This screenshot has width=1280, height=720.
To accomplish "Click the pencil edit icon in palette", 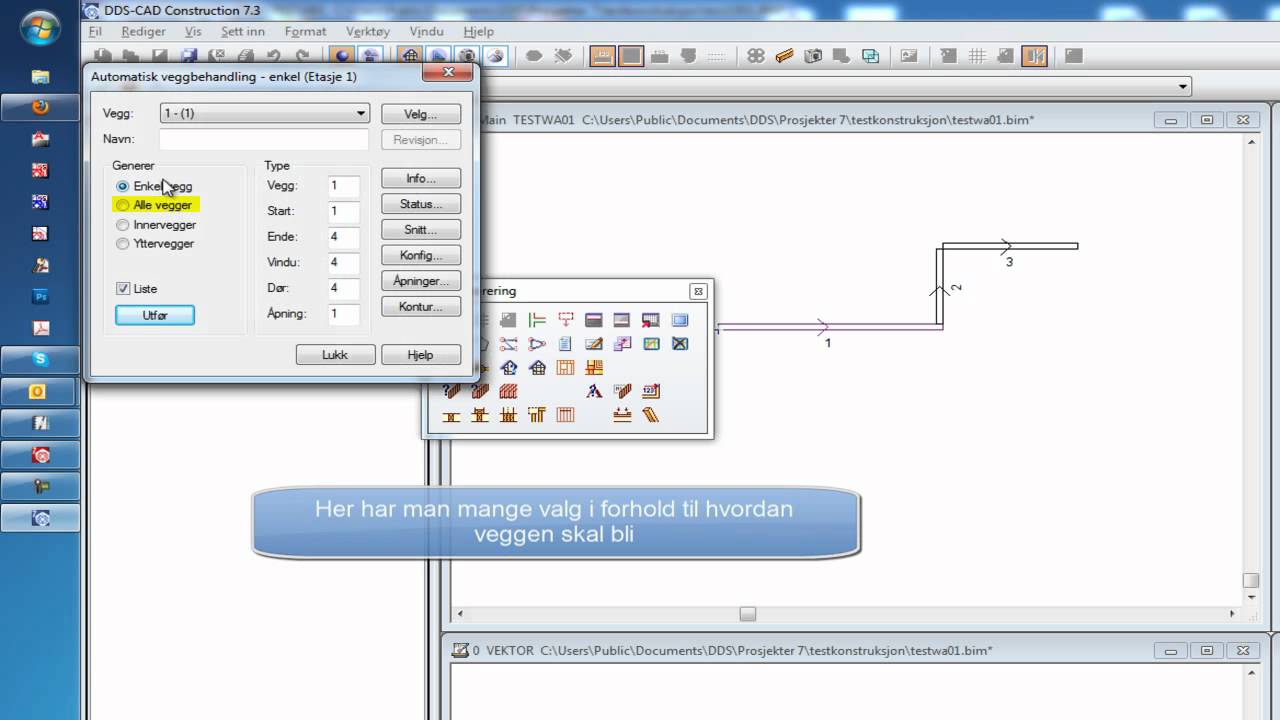I will click(x=594, y=344).
